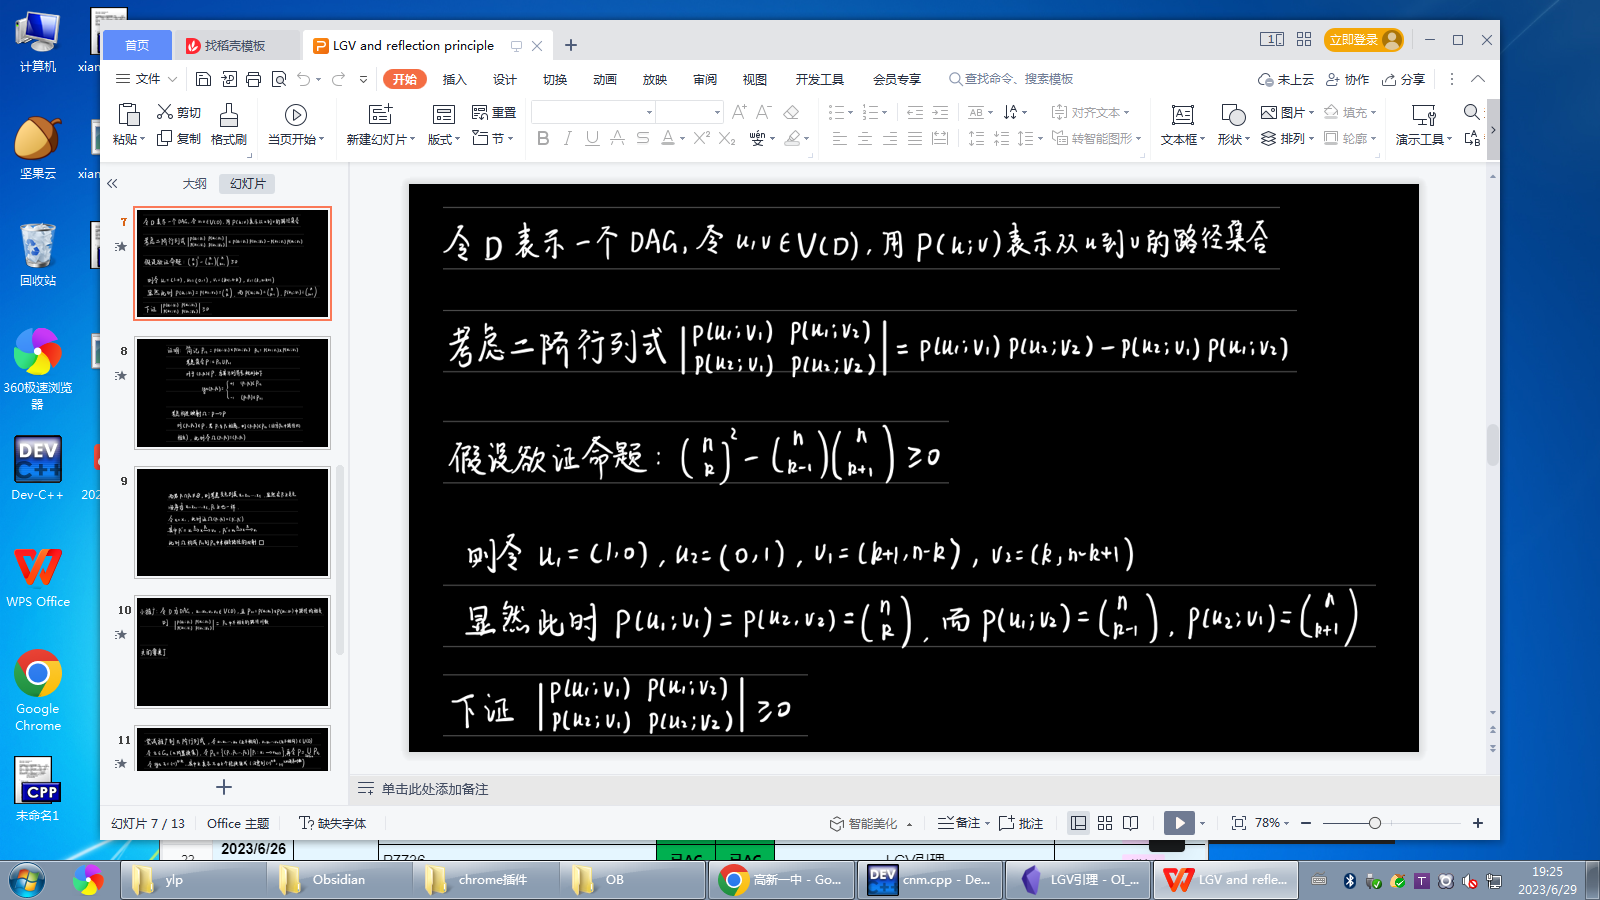Click the font color A swatch
This screenshot has width=1600, height=900.
[668, 138]
